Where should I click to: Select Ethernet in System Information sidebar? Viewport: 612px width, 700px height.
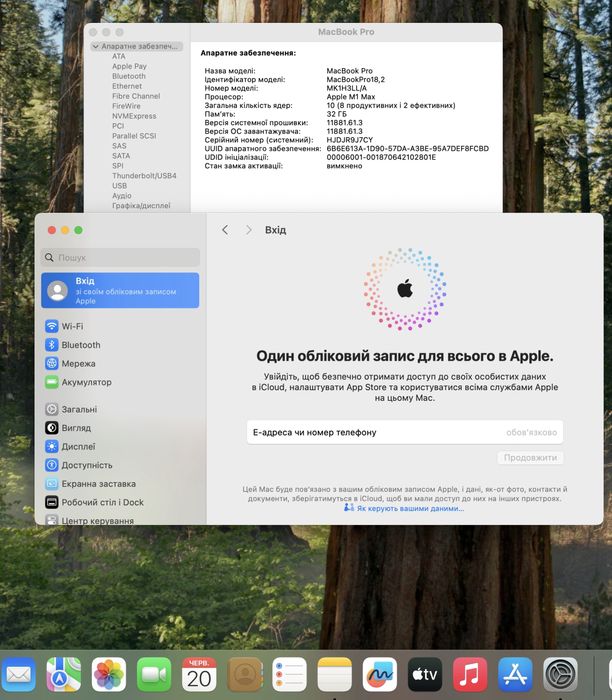tap(127, 86)
